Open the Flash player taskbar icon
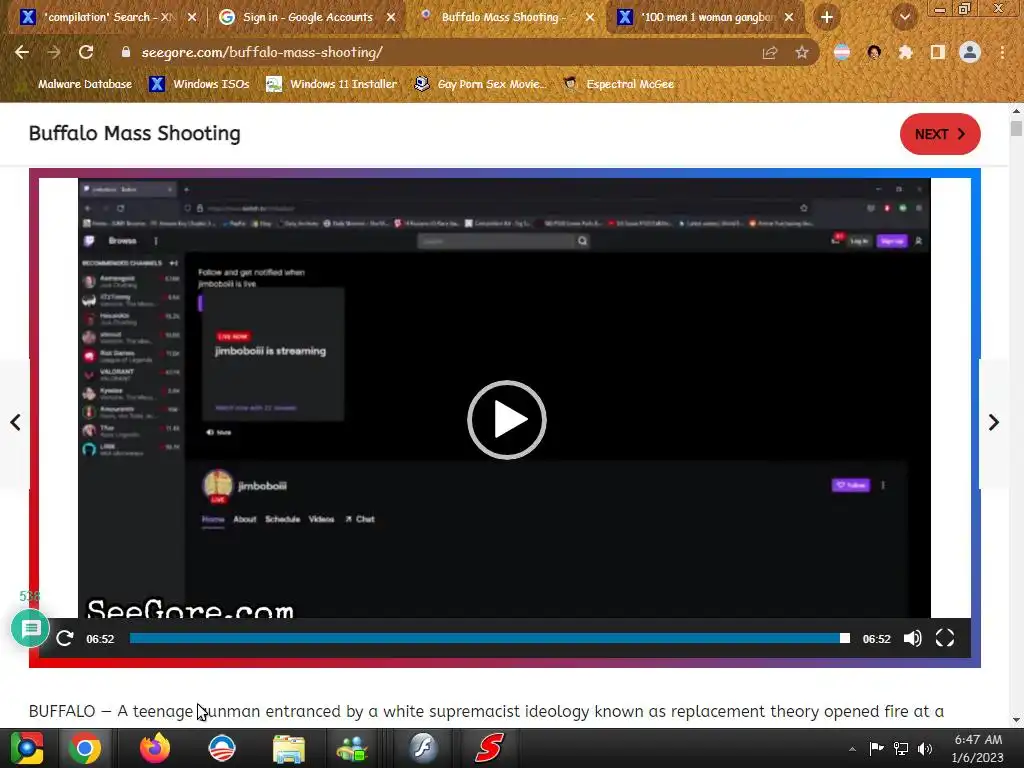The height and width of the screenshot is (768, 1024). pyautogui.click(x=423, y=748)
